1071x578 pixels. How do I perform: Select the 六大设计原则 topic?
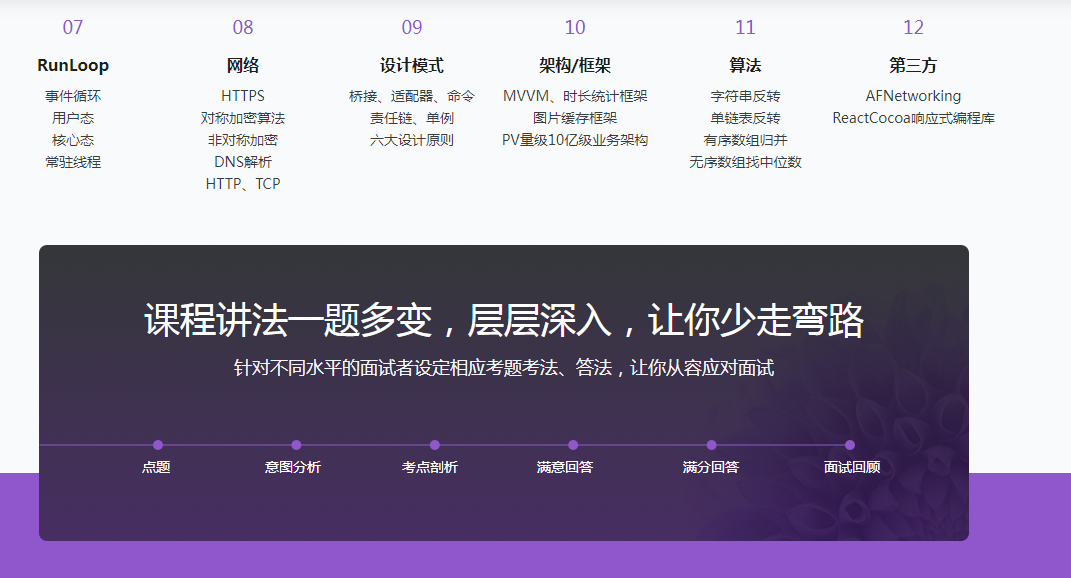(x=412, y=140)
